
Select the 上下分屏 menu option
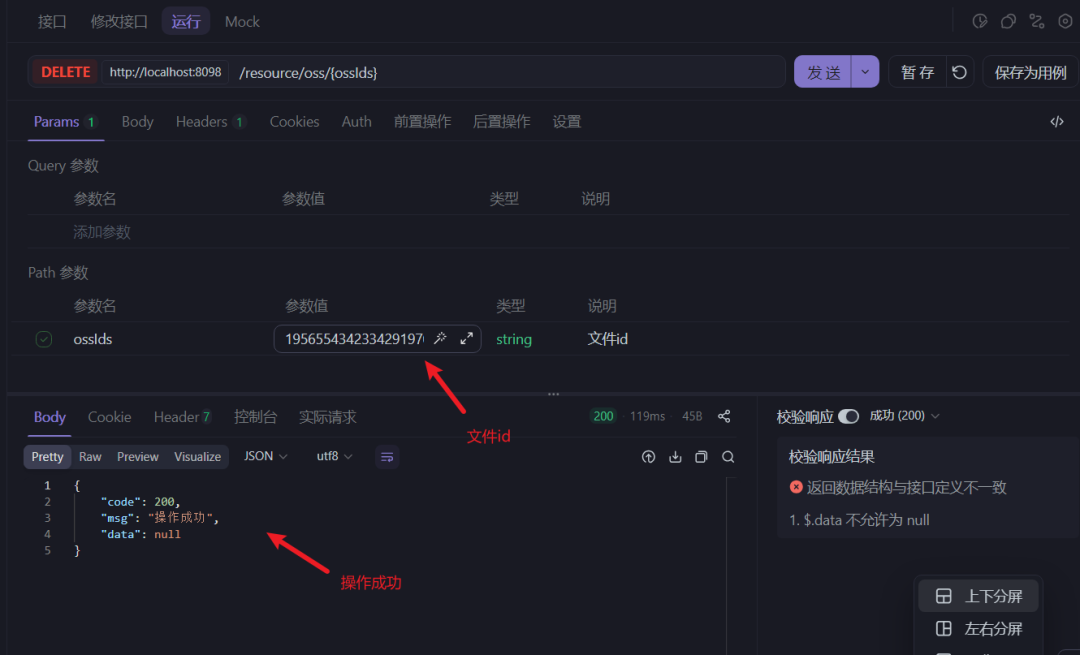978,596
